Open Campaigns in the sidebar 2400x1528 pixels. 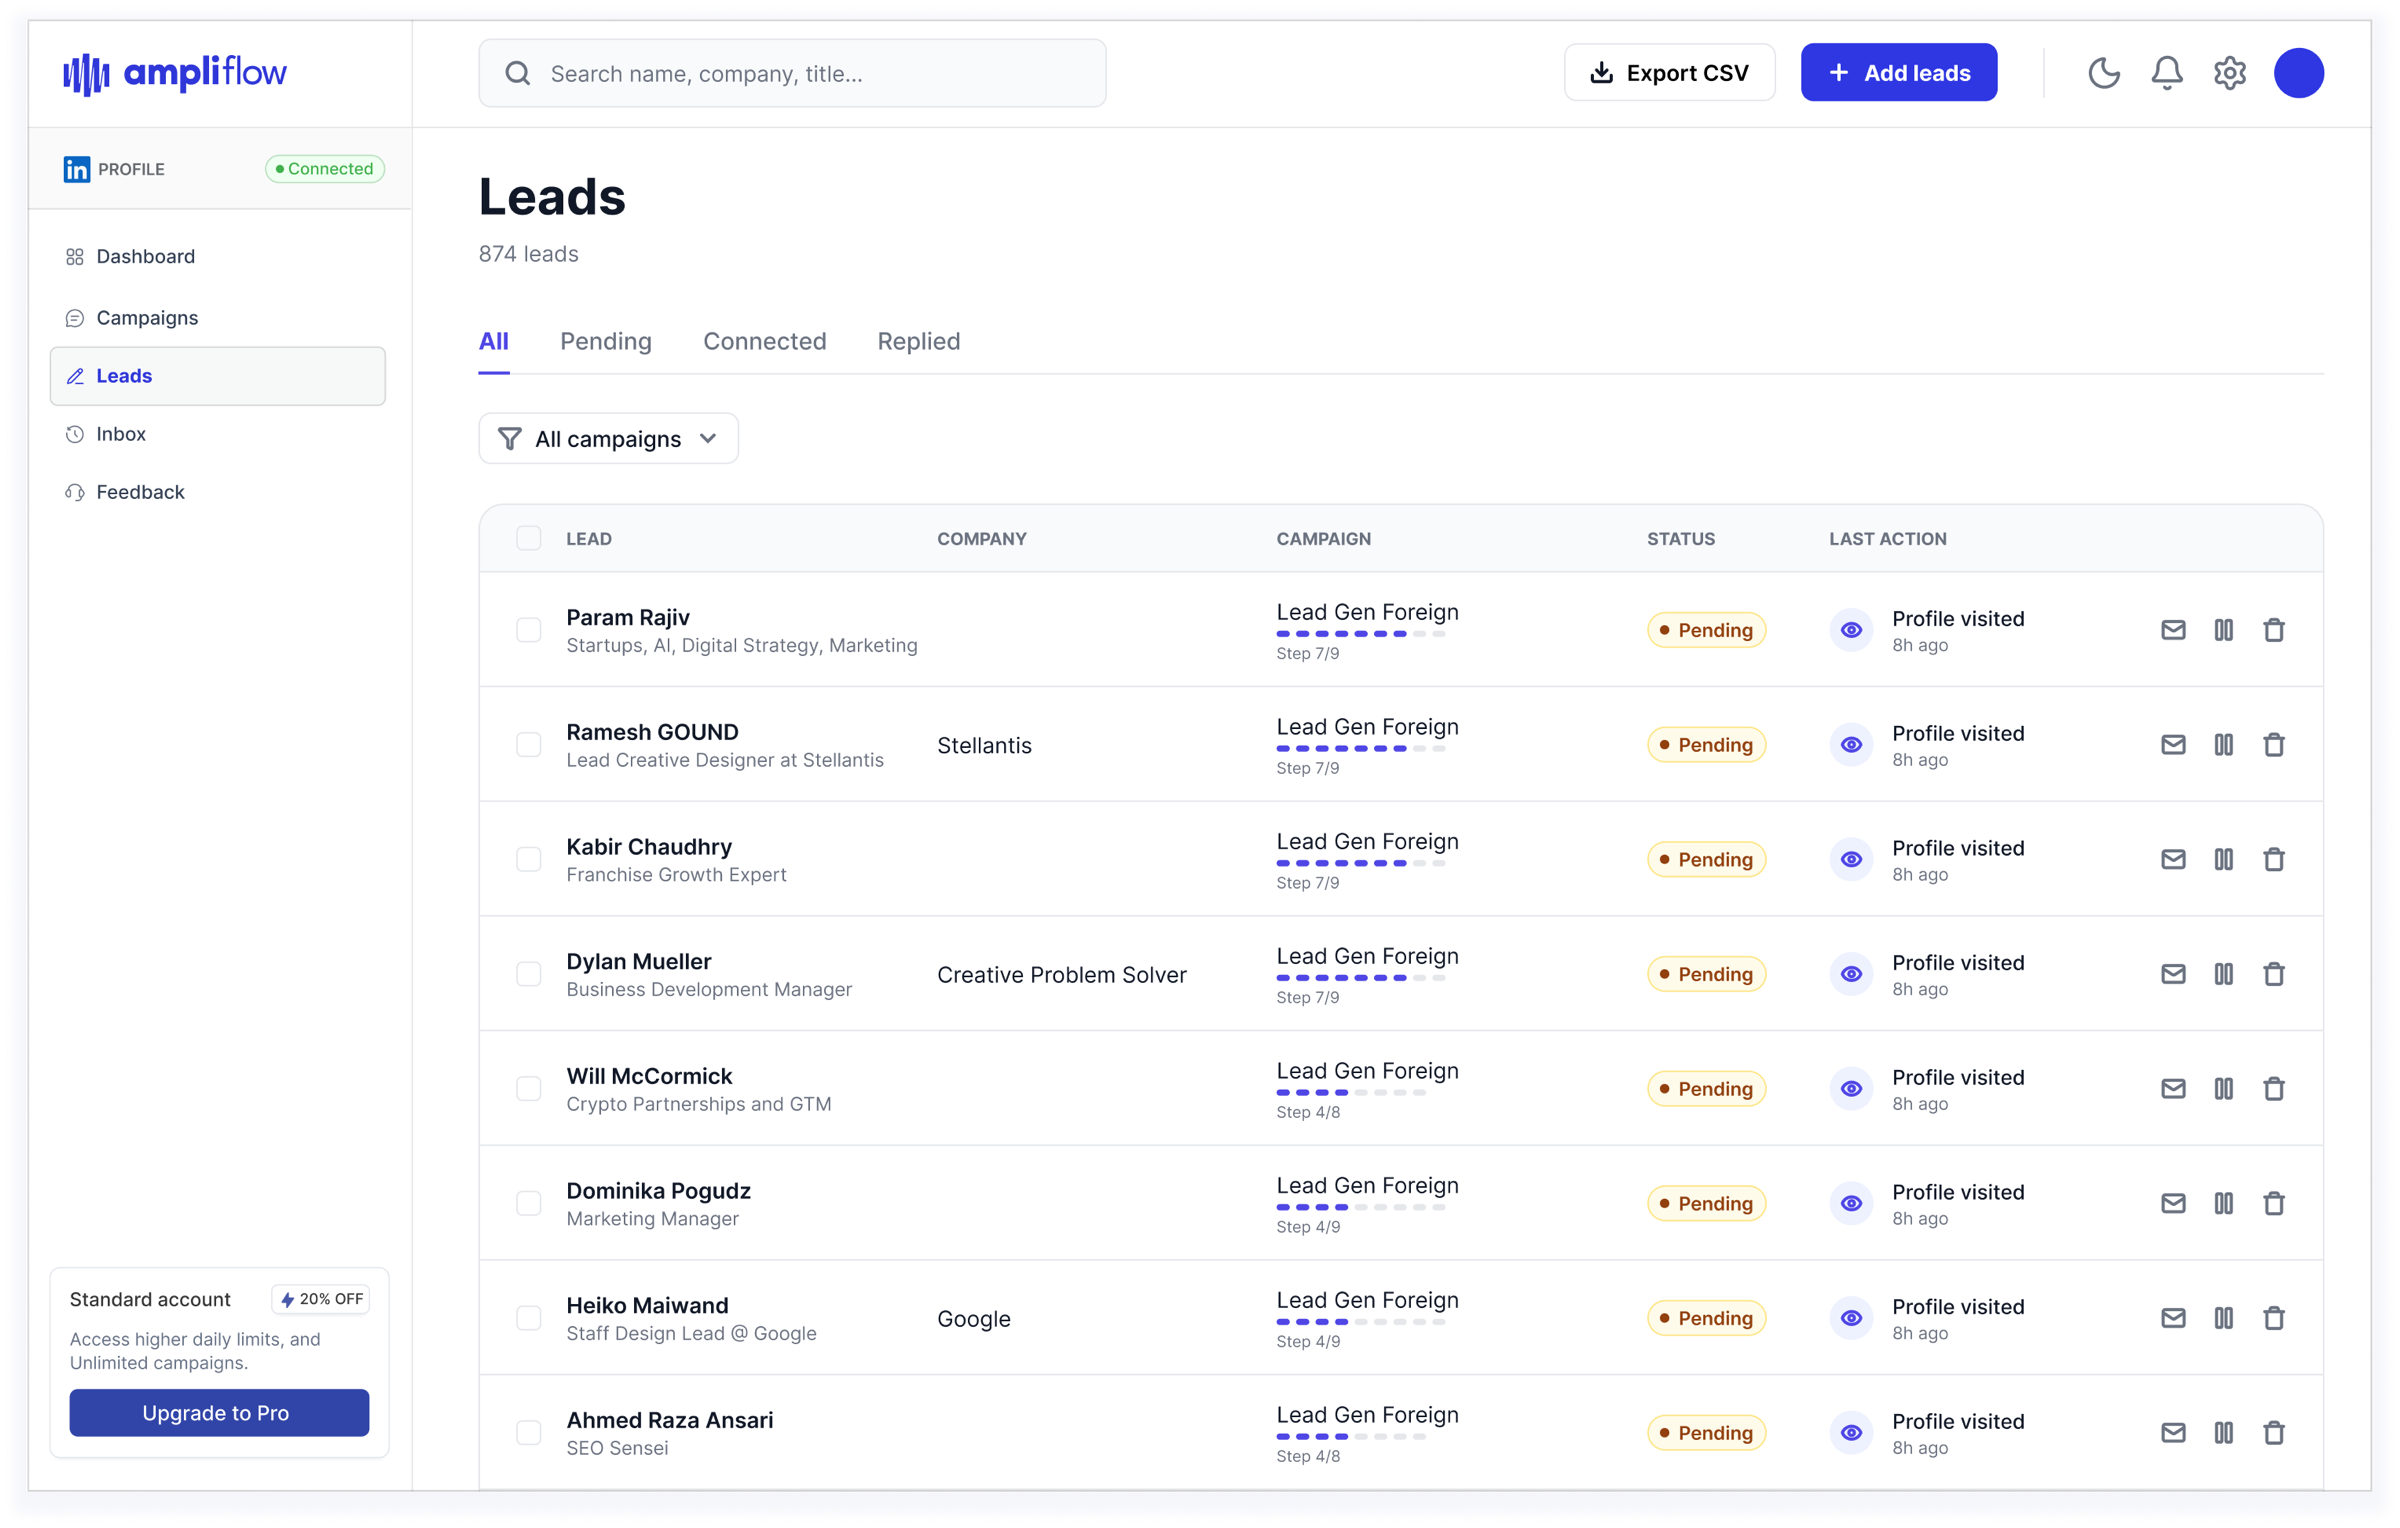point(218,318)
